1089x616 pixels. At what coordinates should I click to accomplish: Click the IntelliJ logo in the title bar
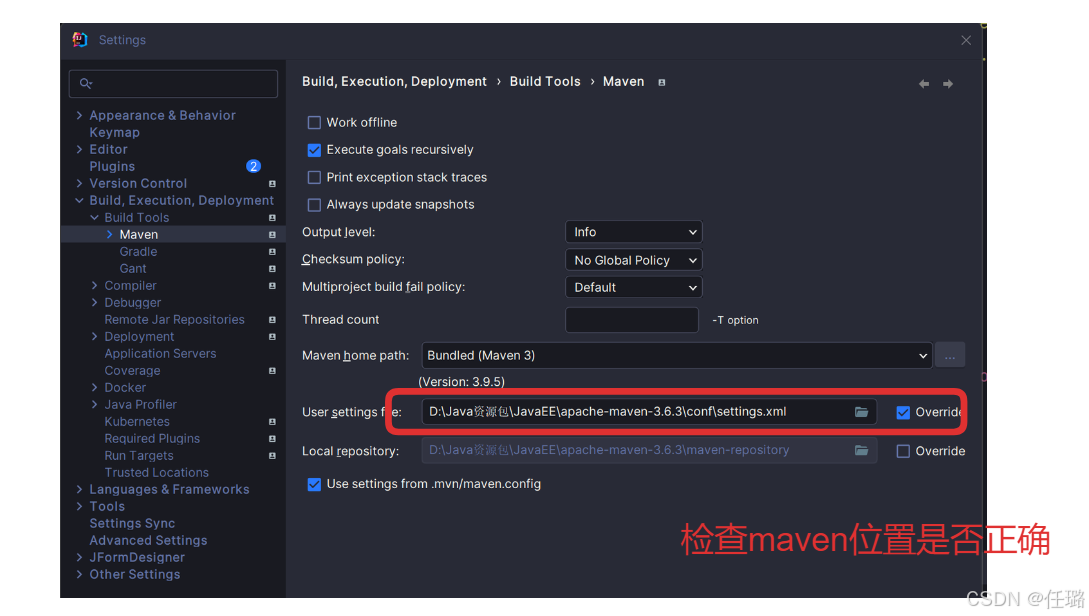(x=80, y=40)
